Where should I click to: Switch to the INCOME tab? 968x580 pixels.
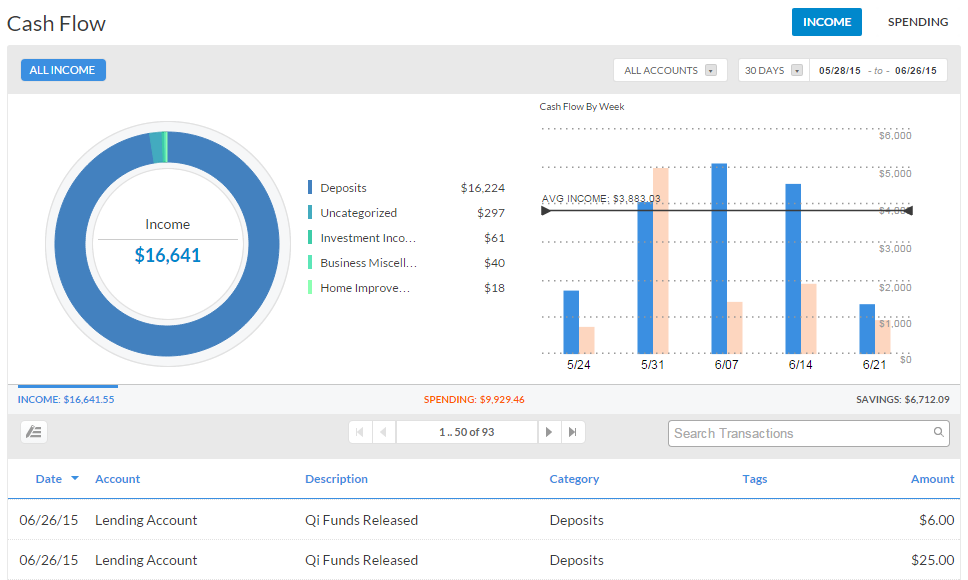[x=827, y=22]
